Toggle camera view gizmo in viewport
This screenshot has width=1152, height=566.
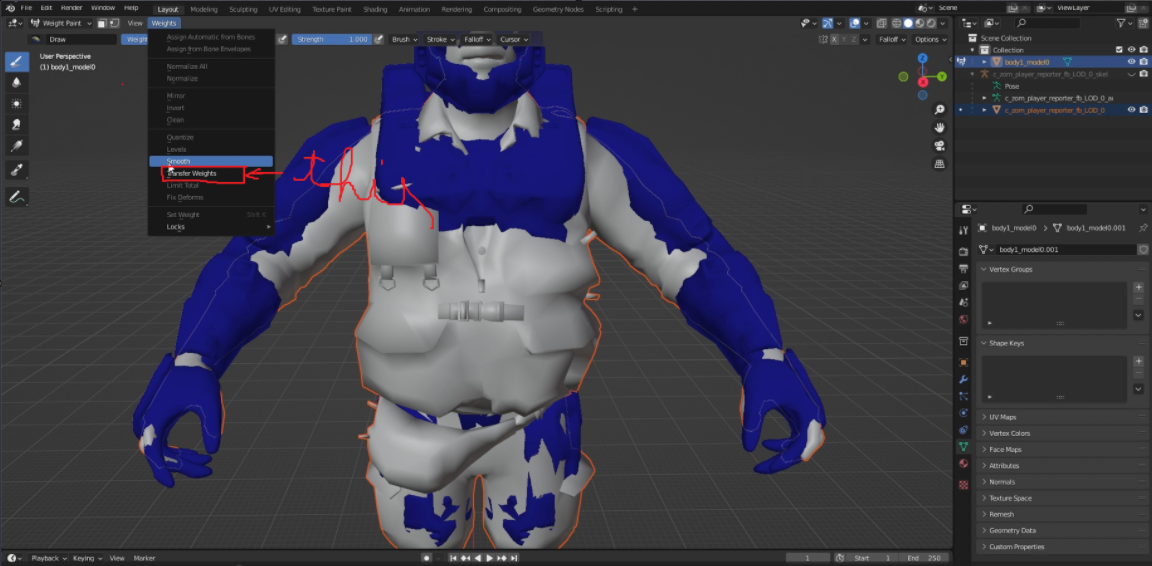(939, 146)
